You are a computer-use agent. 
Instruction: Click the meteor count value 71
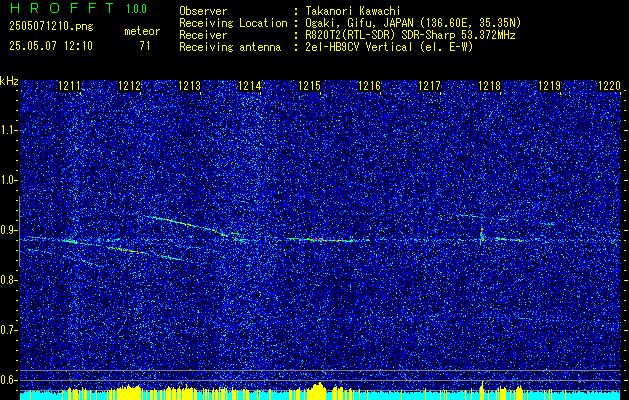coord(145,46)
